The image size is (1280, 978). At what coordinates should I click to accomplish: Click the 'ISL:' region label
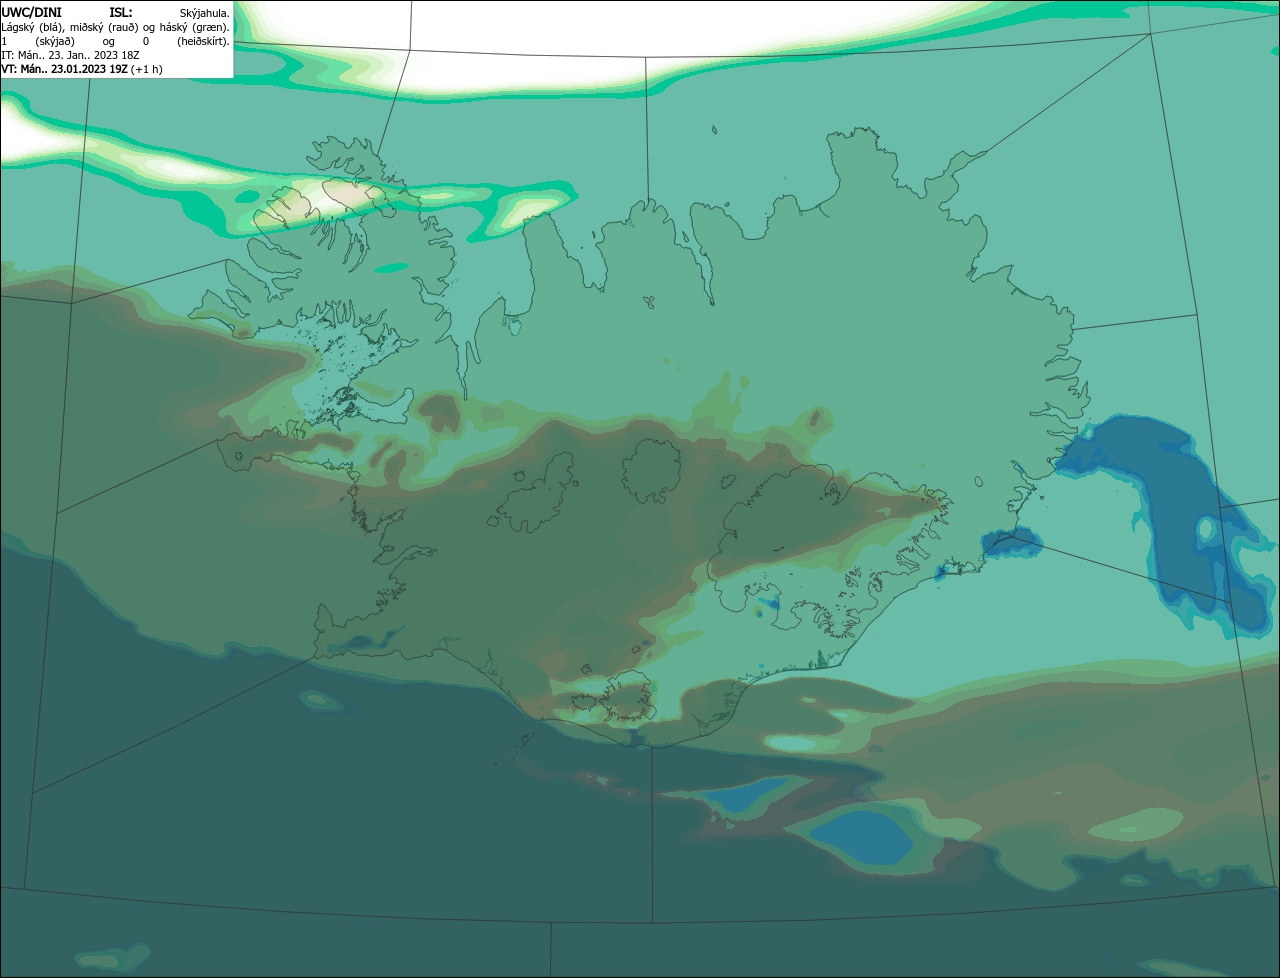121,12
